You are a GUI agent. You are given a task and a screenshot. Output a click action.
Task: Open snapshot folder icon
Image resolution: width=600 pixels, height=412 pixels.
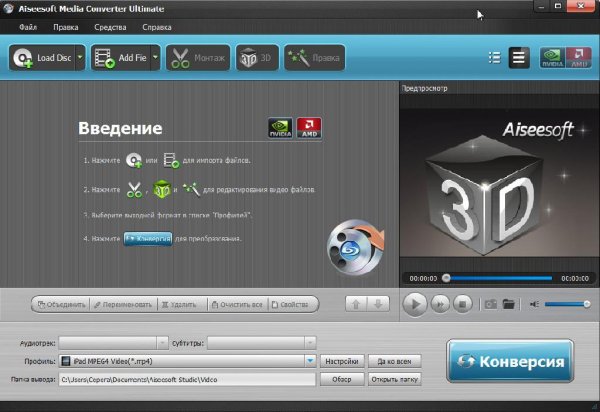[509, 305]
